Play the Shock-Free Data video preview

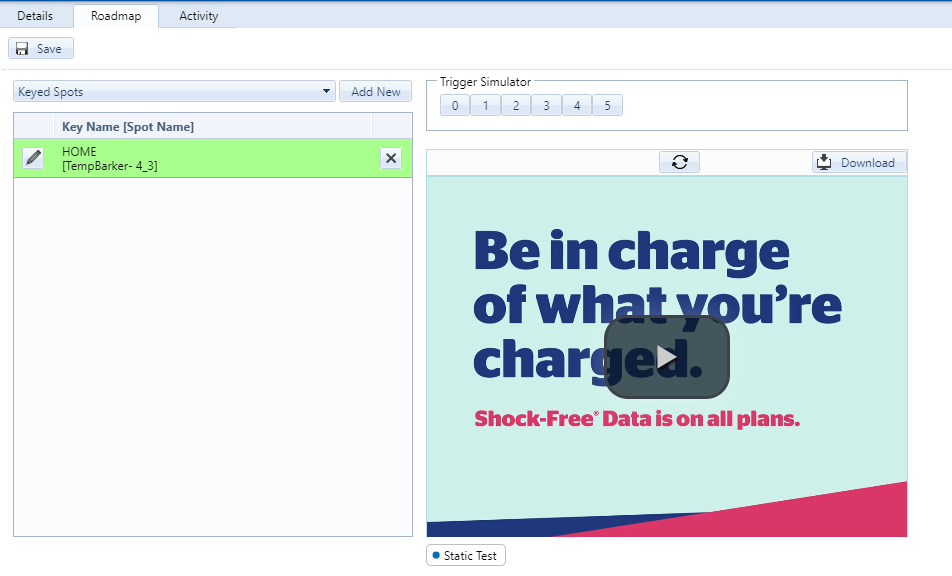point(667,357)
